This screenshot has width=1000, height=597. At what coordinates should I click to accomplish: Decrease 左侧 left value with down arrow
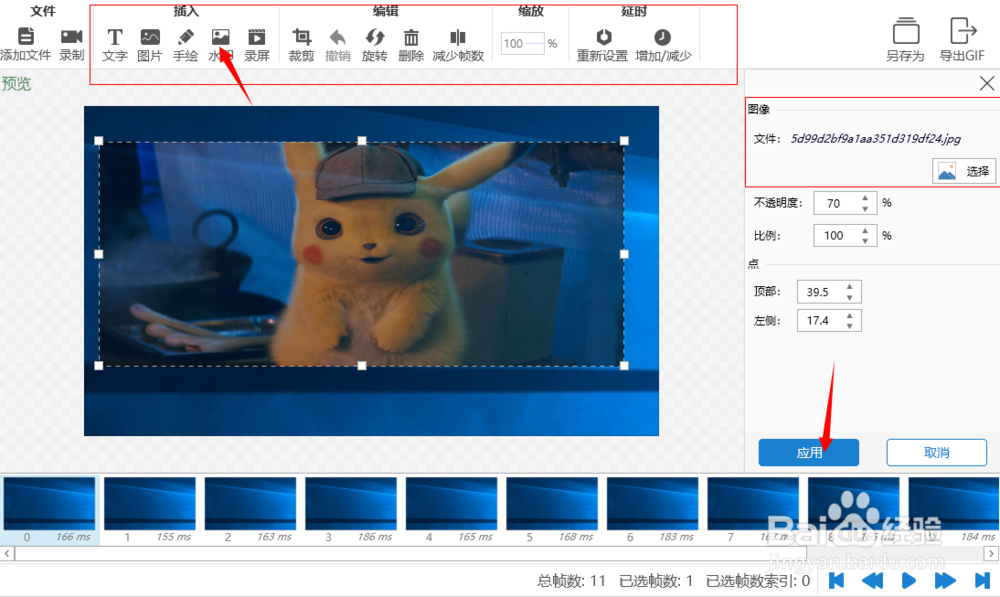pos(849,326)
